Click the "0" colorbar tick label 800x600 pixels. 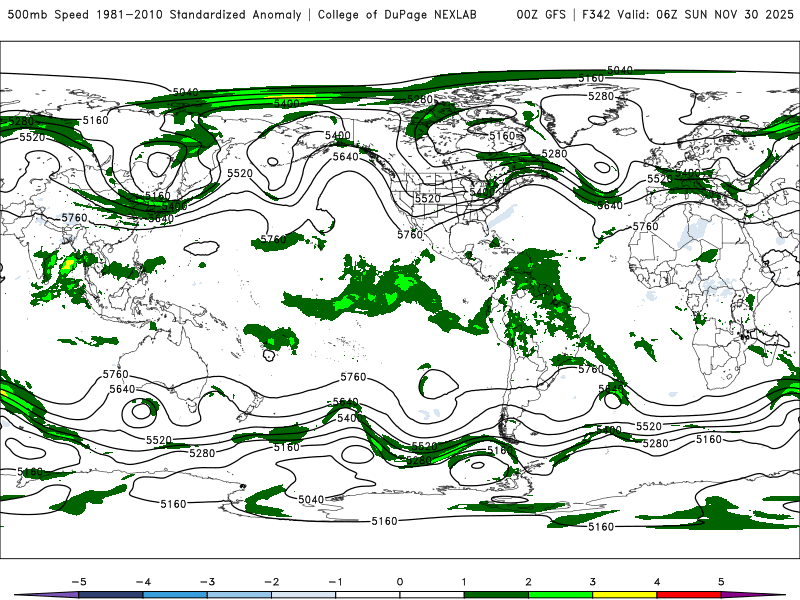400,582
